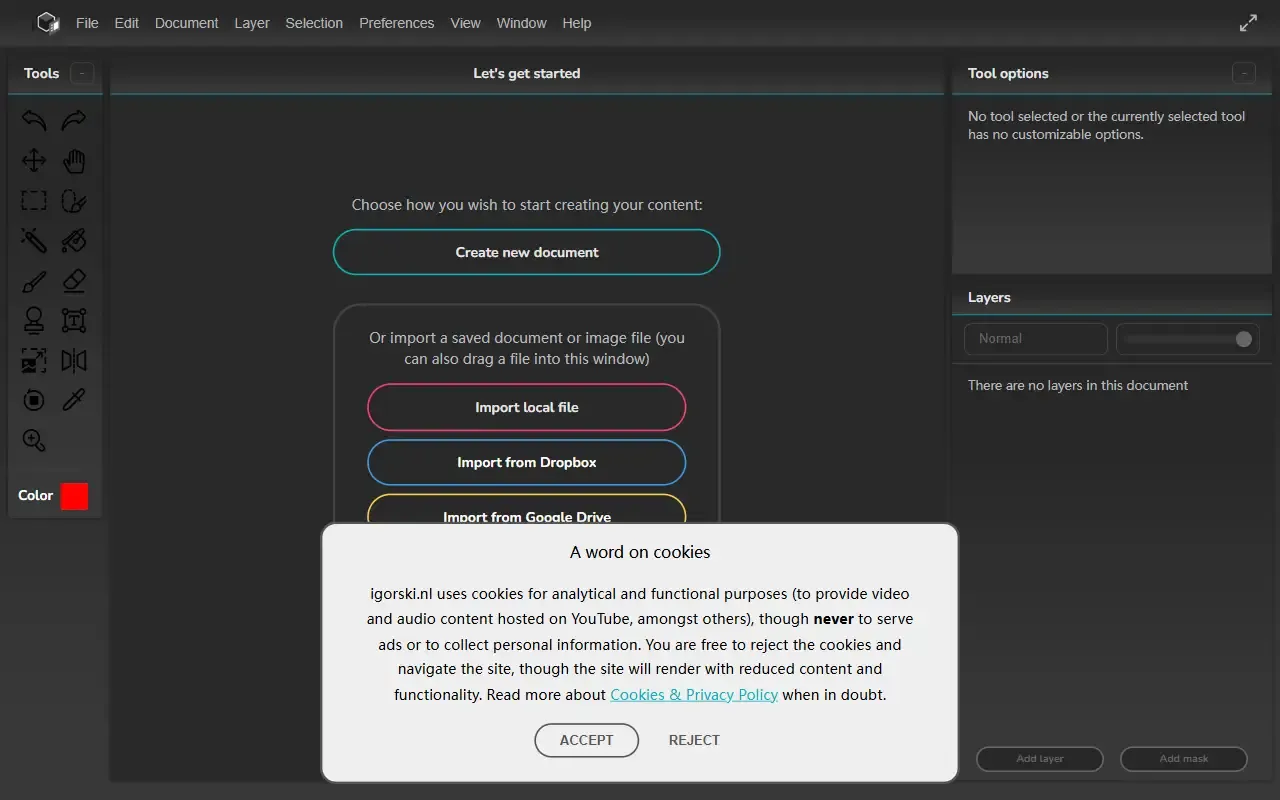Click the Undo arrow icon
This screenshot has height=800, width=1280.
pos(34,121)
